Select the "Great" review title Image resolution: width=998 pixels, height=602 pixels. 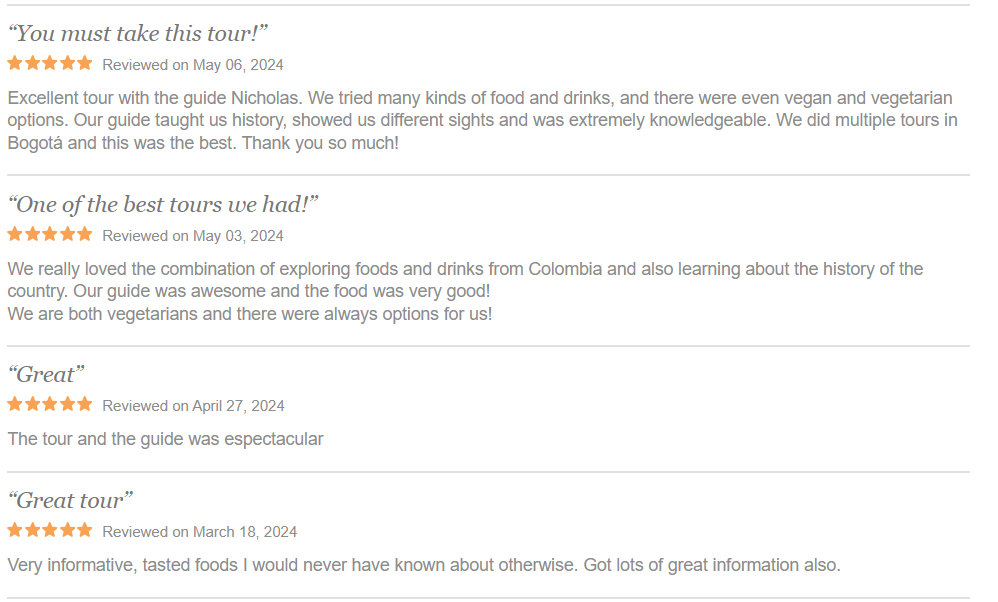pos(46,374)
